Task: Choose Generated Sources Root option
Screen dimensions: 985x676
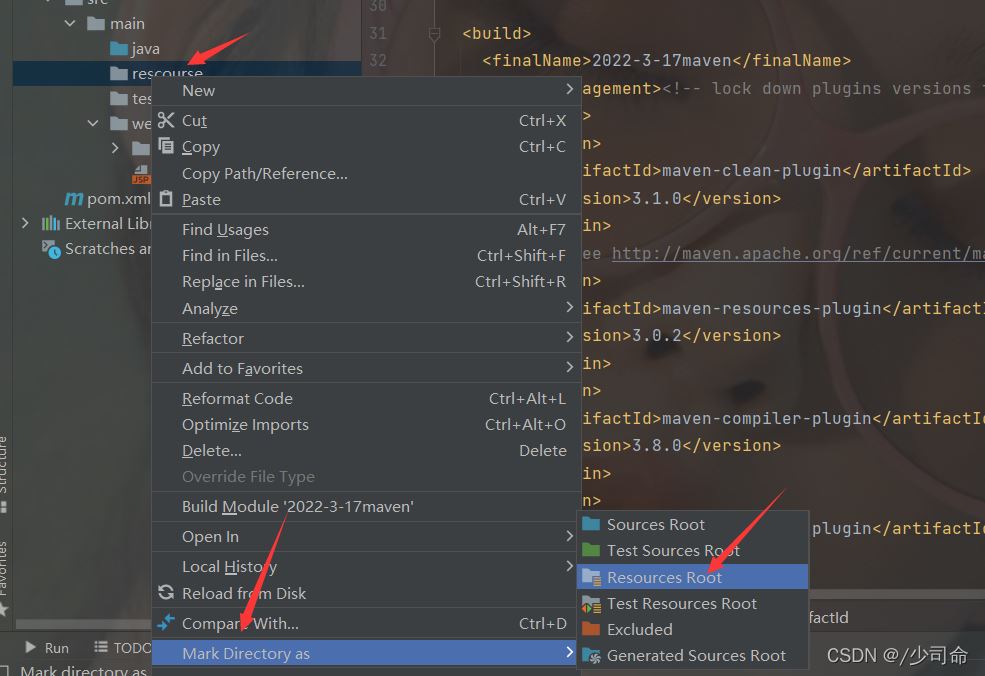Action: pos(692,655)
